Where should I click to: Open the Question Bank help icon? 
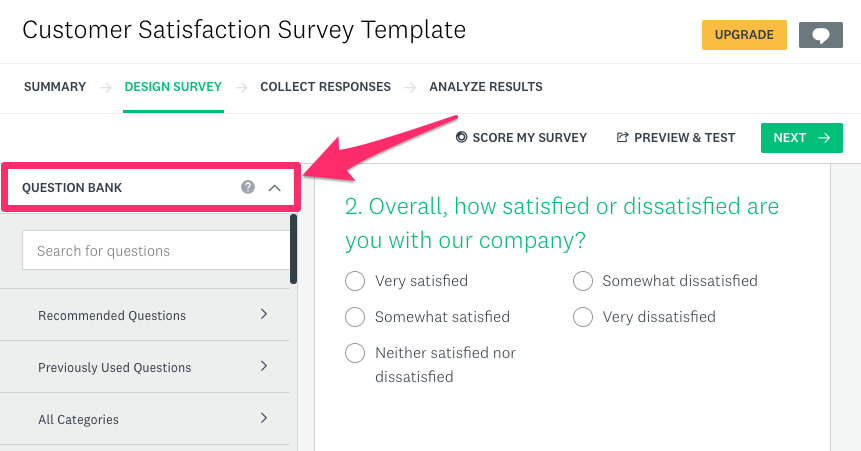pos(248,187)
